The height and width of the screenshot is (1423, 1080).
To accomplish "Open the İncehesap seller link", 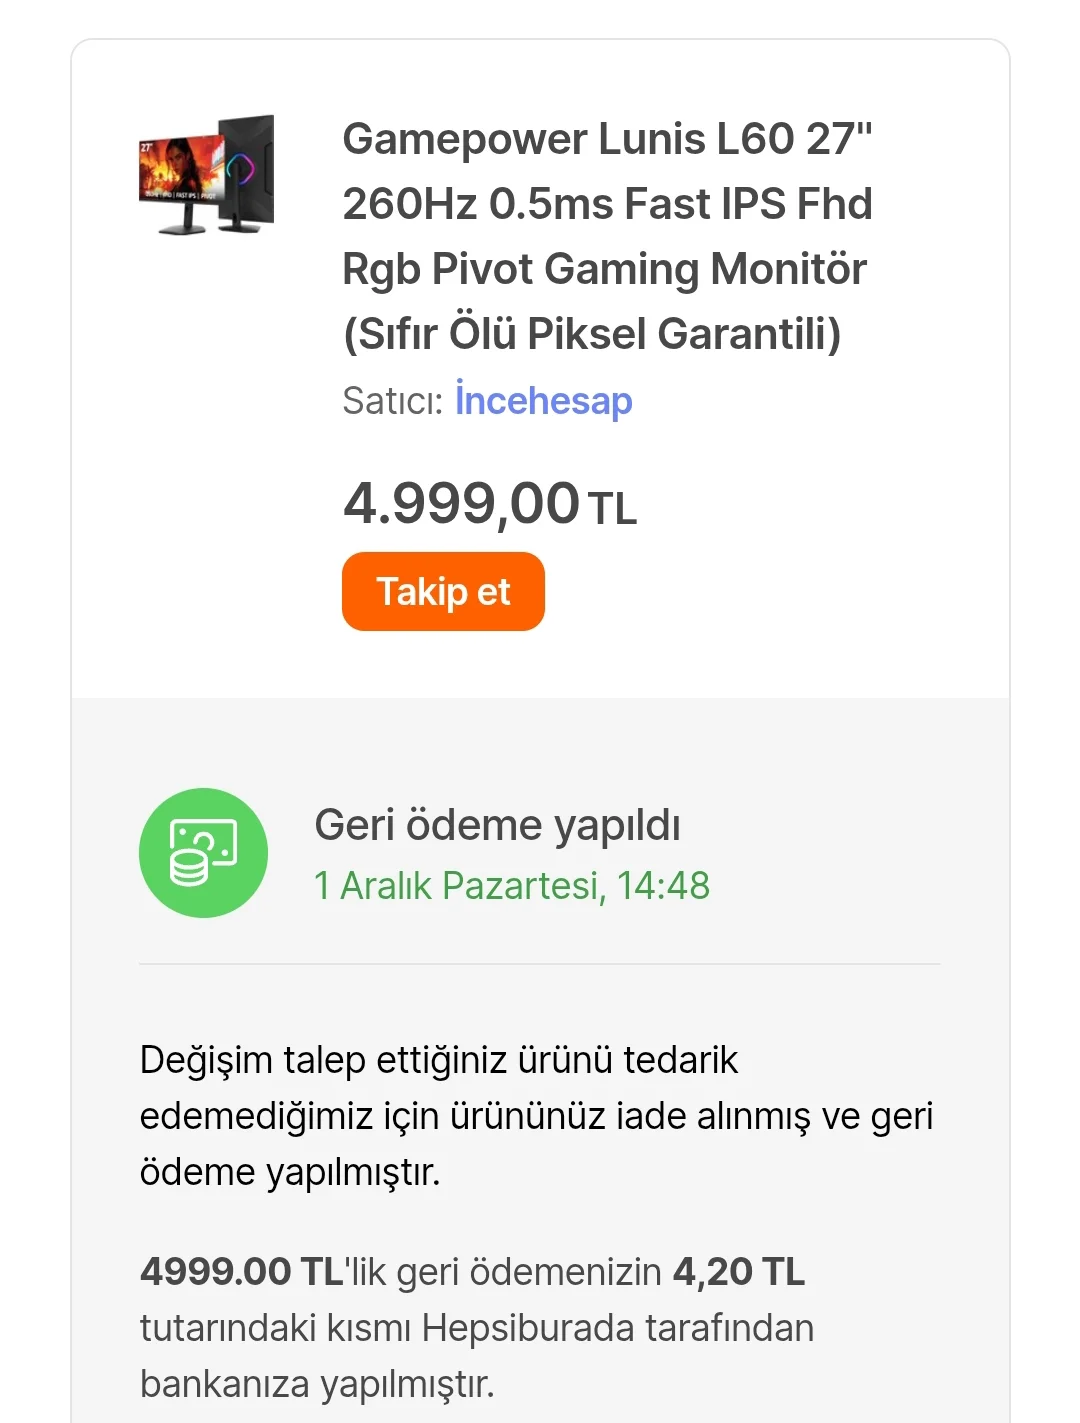I will [x=543, y=401].
